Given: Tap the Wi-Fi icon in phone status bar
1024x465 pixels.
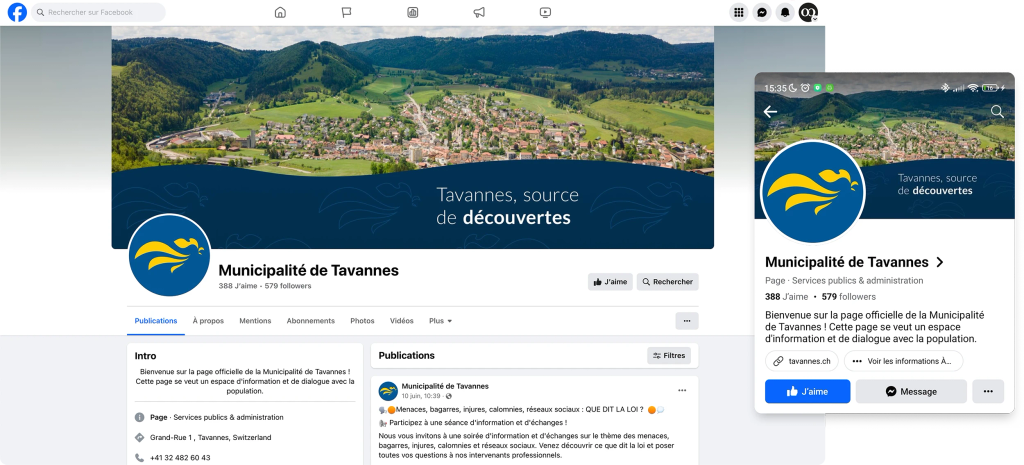Looking at the screenshot, I should [973, 88].
